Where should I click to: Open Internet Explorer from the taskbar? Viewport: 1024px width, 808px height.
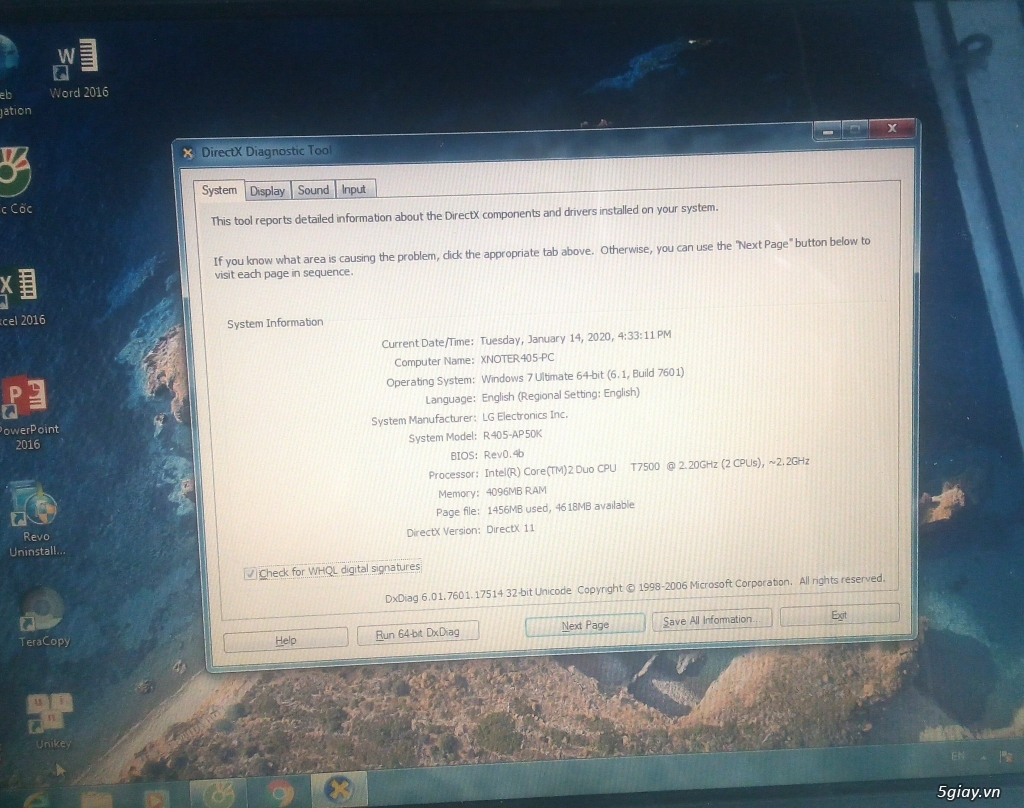tap(36, 798)
